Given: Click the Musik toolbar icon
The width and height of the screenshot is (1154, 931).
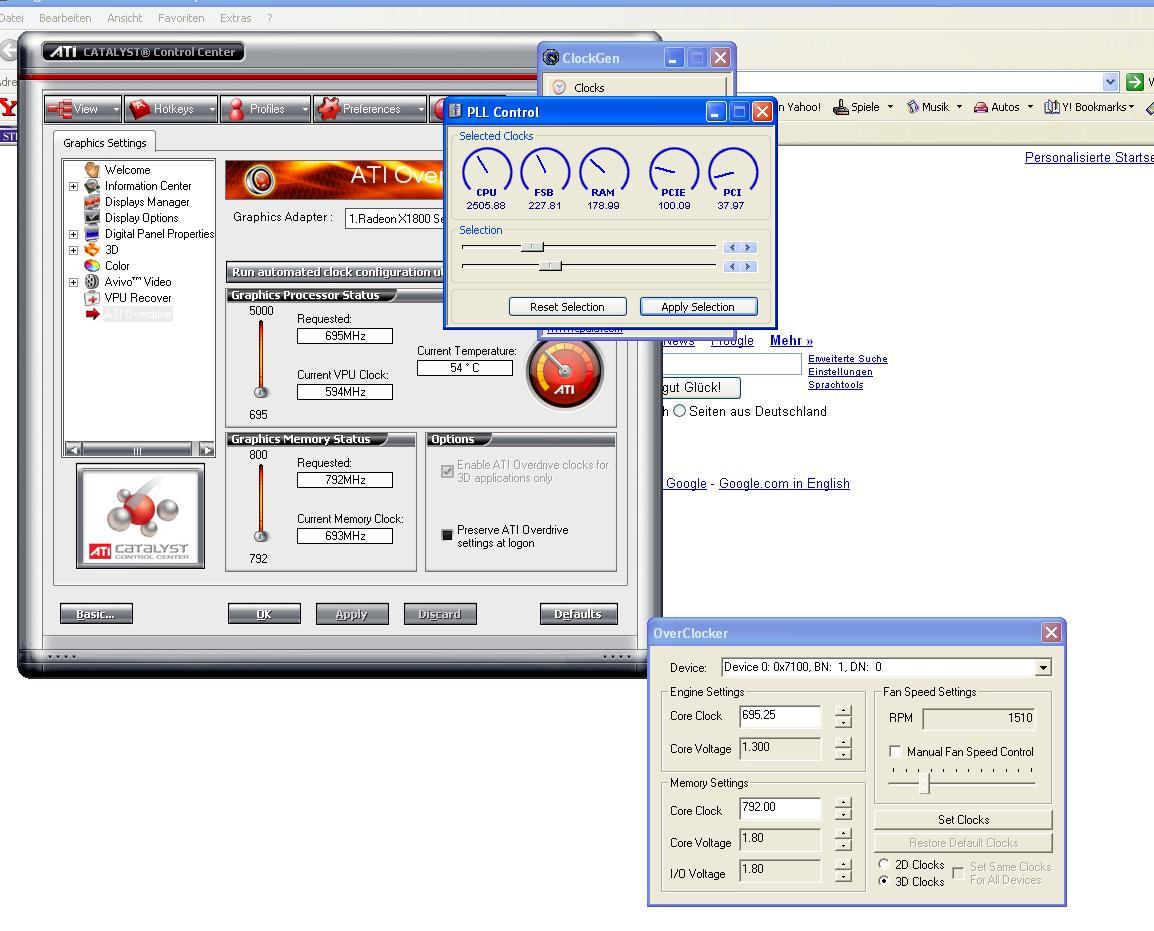Looking at the screenshot, I should point(913,107).
